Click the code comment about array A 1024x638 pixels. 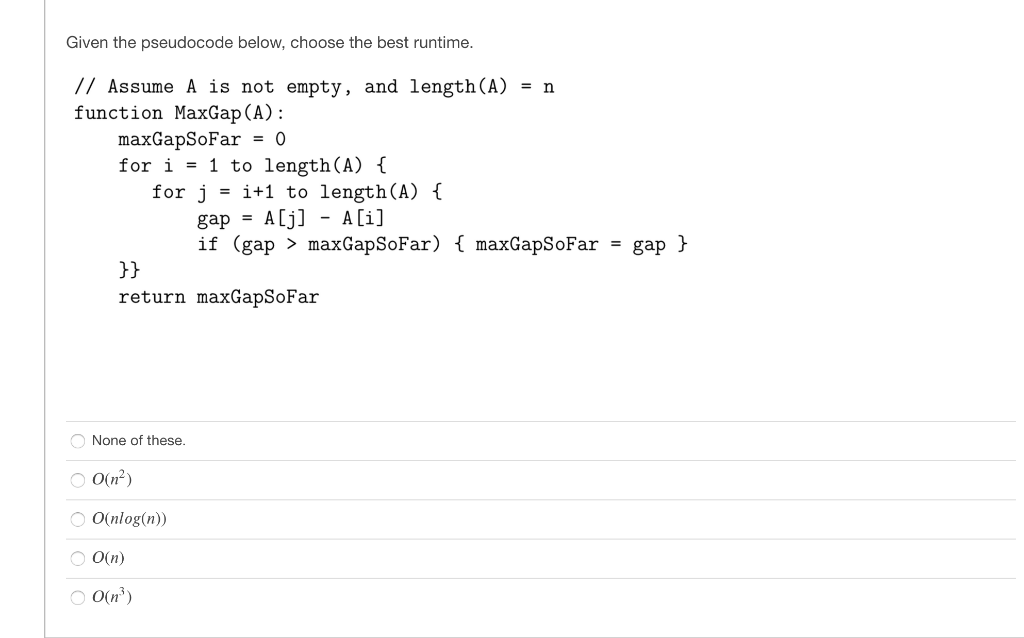(314, 86)
